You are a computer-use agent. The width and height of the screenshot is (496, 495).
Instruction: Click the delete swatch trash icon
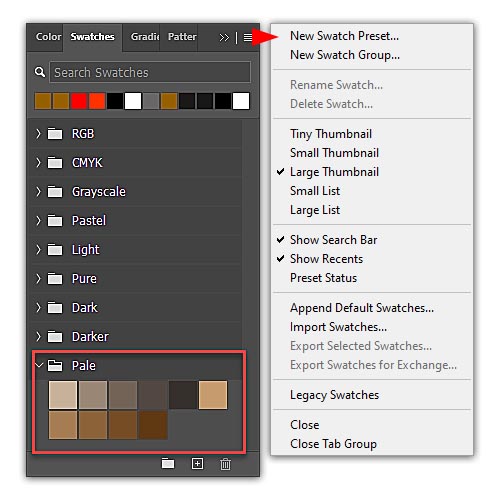(225, 464)
